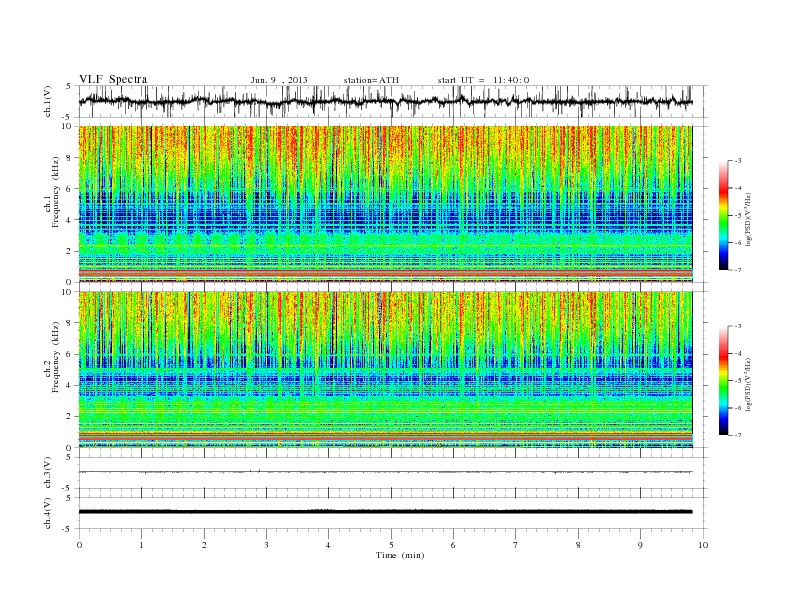Image resolution: width=792 pixels, height=612 pixels.
Task: Click the "VLF Spectra" title text
Action: tap(113, 79)
